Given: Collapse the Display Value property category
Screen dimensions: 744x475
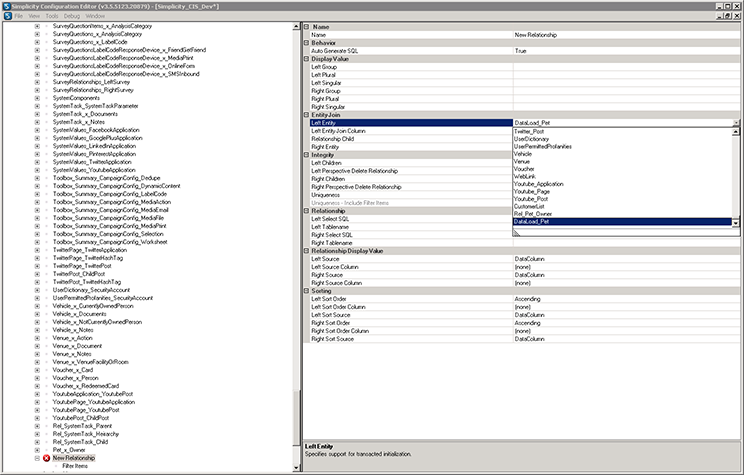Looking at the screenshot, I should (307, 59).
